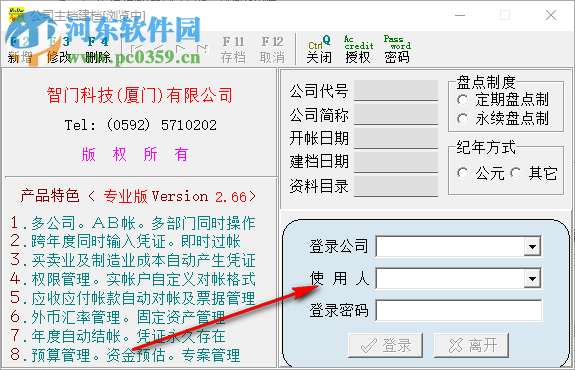Screen dimensions: 575x370
Task: Open the Ac credit 授权 (Authorize) tool
Action: click(x=358, y=50)
